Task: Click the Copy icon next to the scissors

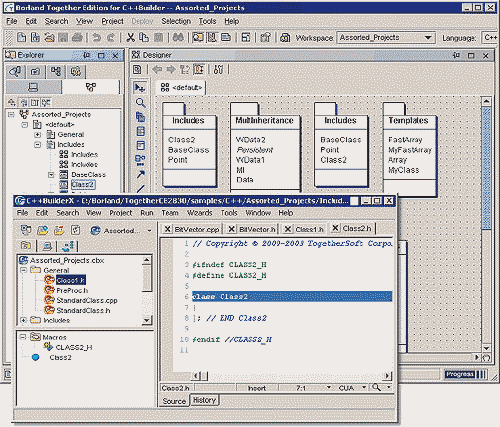Action: tap(144, 37)
